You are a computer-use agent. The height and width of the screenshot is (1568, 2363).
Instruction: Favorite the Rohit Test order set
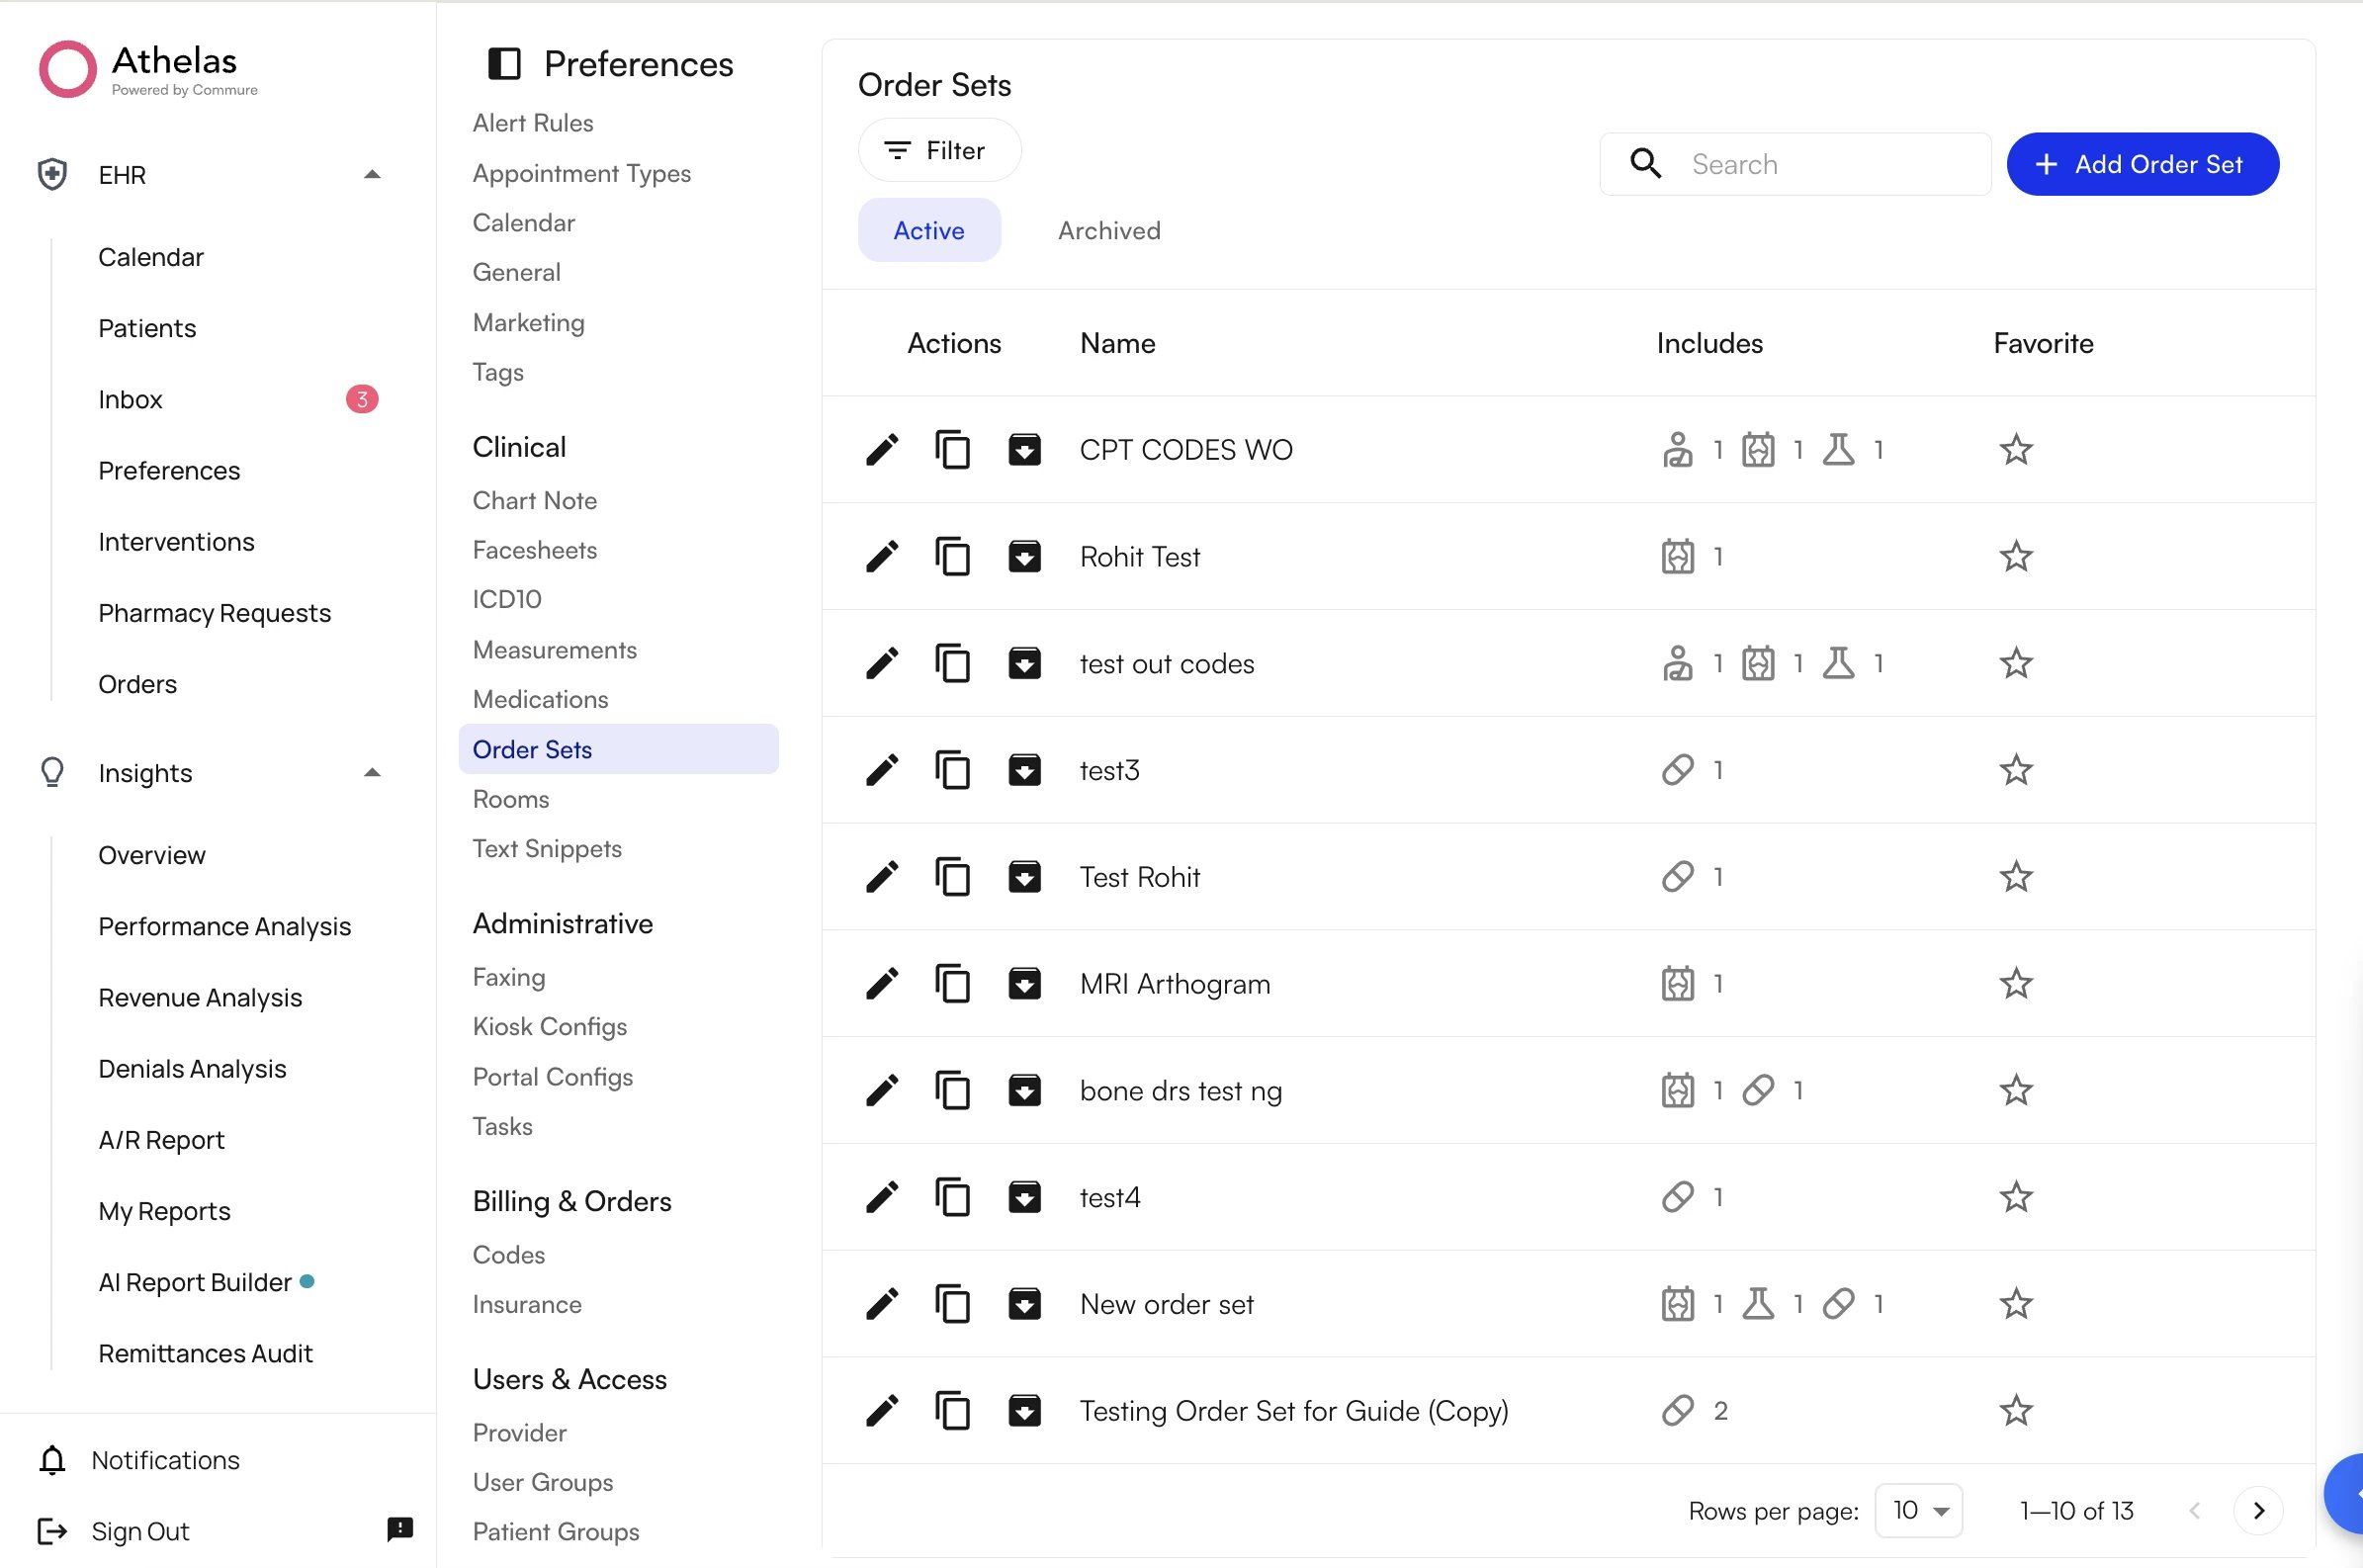pos(2015,557)
